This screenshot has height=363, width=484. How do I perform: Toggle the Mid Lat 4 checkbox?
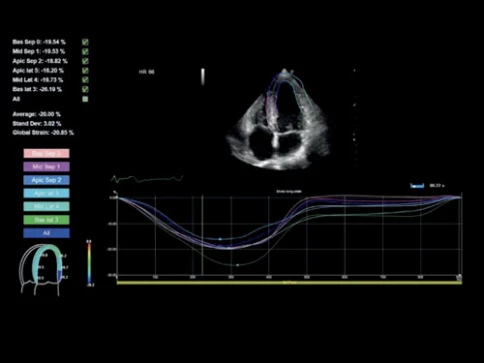coord(85,80)
